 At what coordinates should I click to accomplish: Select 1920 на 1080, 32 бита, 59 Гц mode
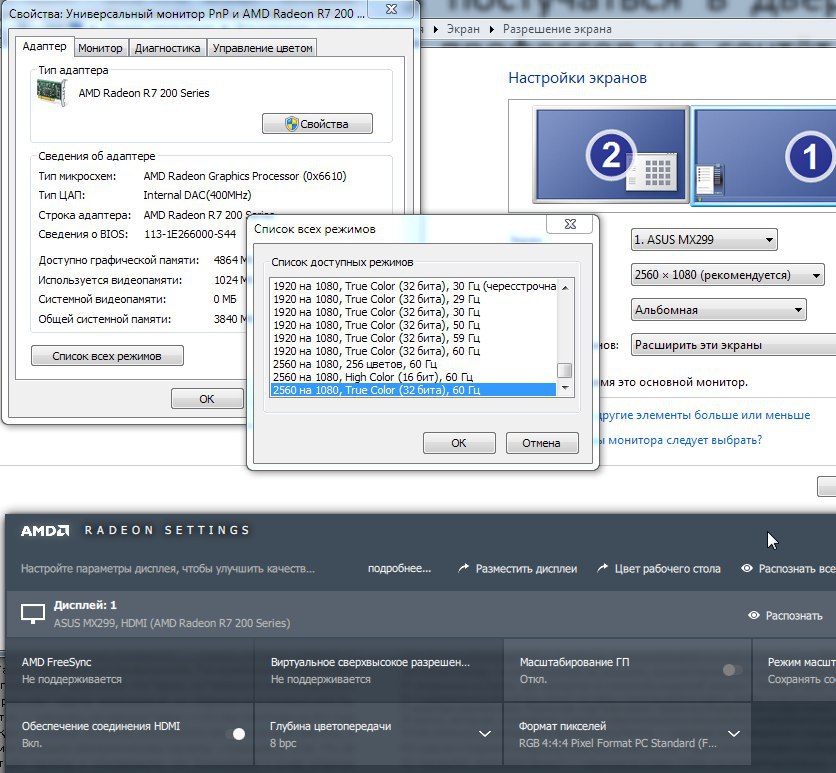[x=413, y=338]
